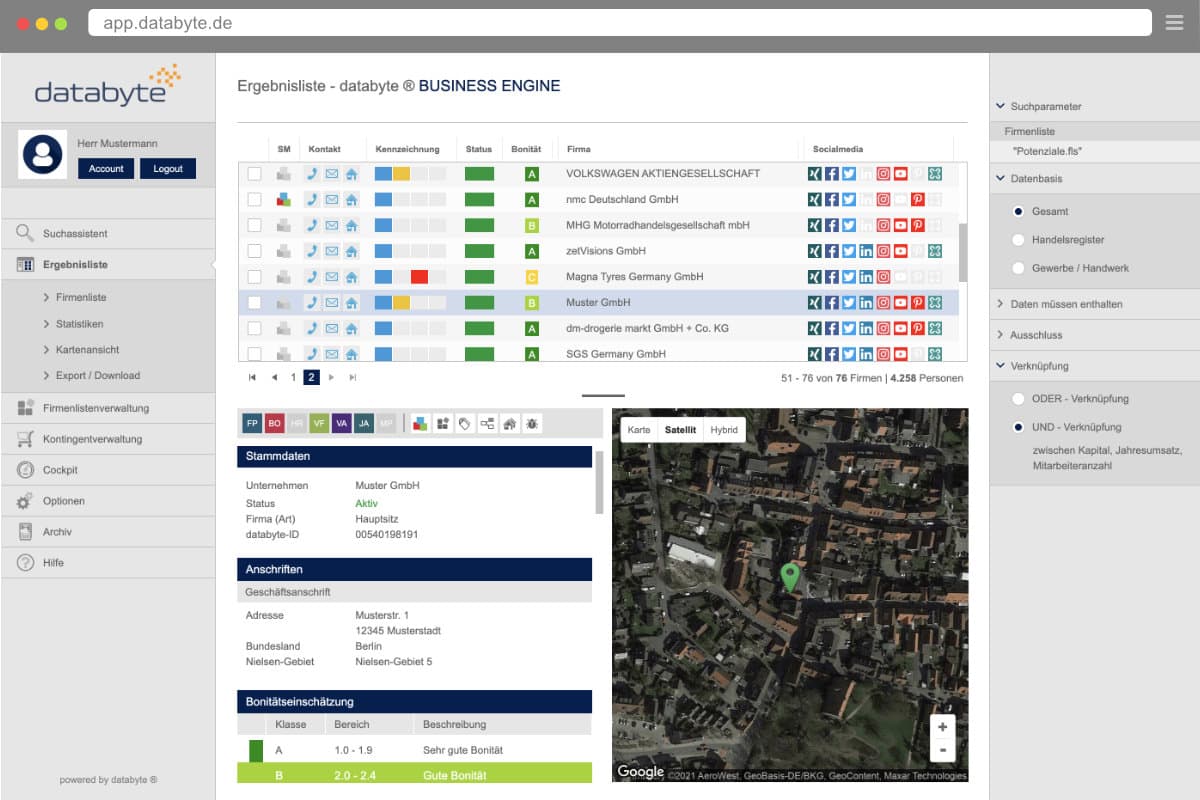Click the bug icon in detail toolbar
1200x800 pixels.
point(531,423)
